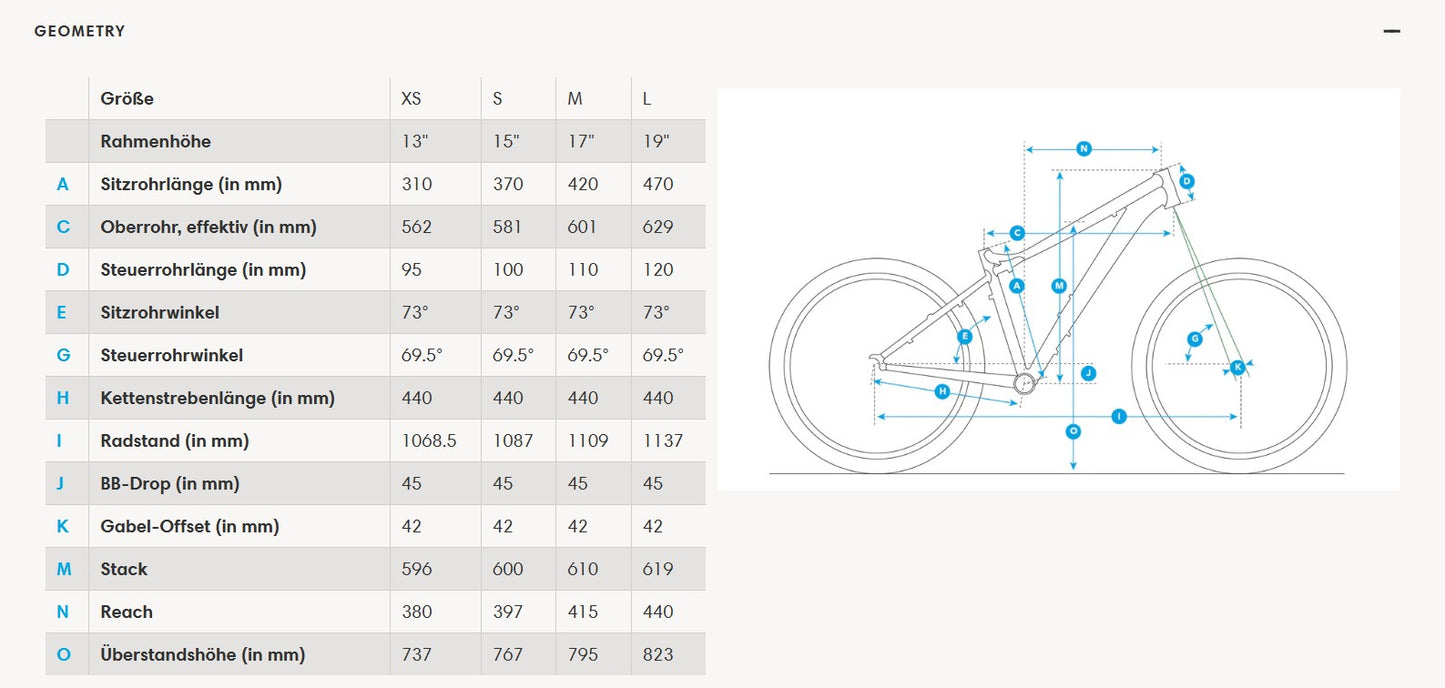Click marker H on the chainstay
This screenshot has height=688, width=1445.
(942, 391)
